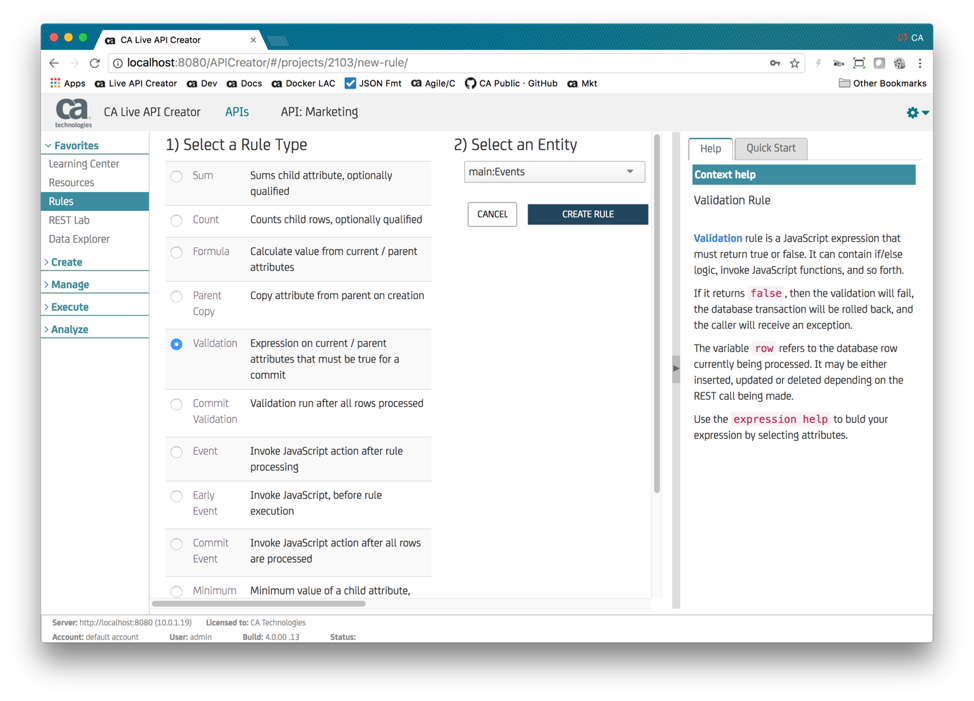Viewport: 974px width, 701px height.
Task: Open the Chrome three-dot menu
Action: click(920, 63)
